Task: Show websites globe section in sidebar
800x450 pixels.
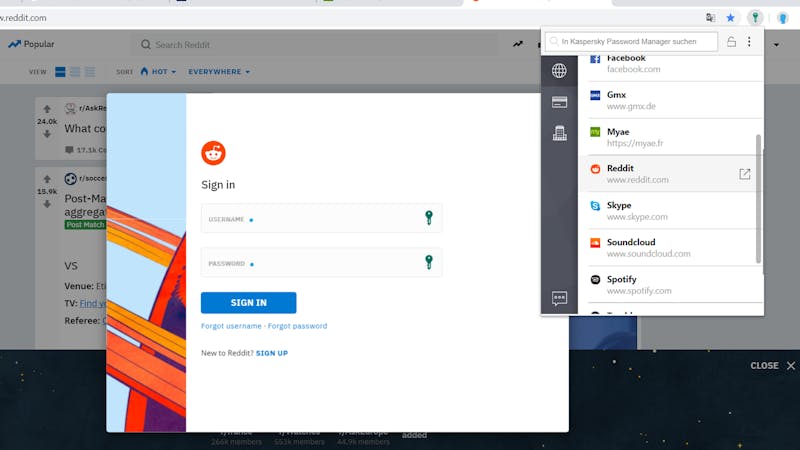Action: [559, 71]
